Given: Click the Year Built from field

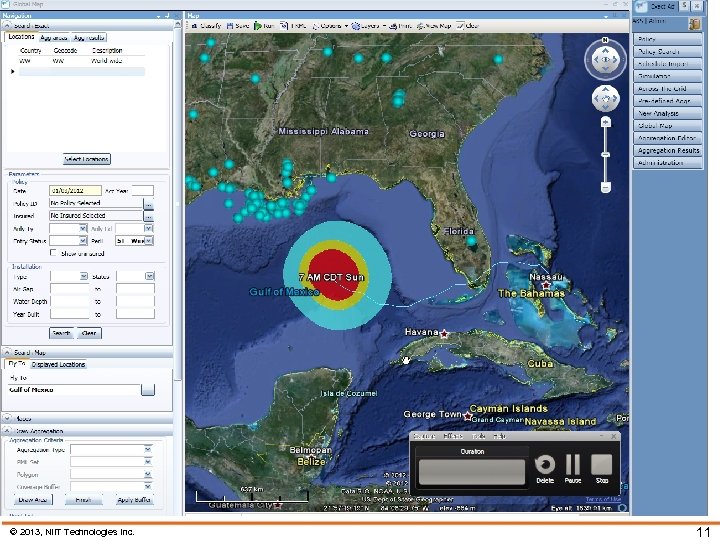Looking at the screenshot, I should click(x=70, y=315).
